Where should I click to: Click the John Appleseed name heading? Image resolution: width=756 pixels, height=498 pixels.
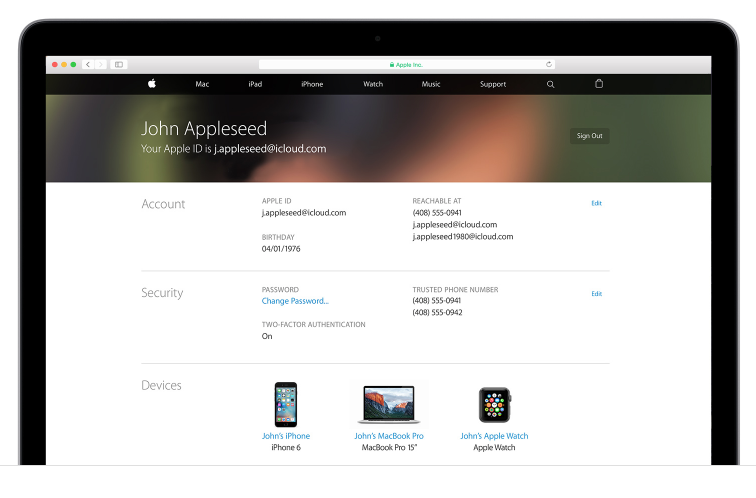(x=204, y=129)
